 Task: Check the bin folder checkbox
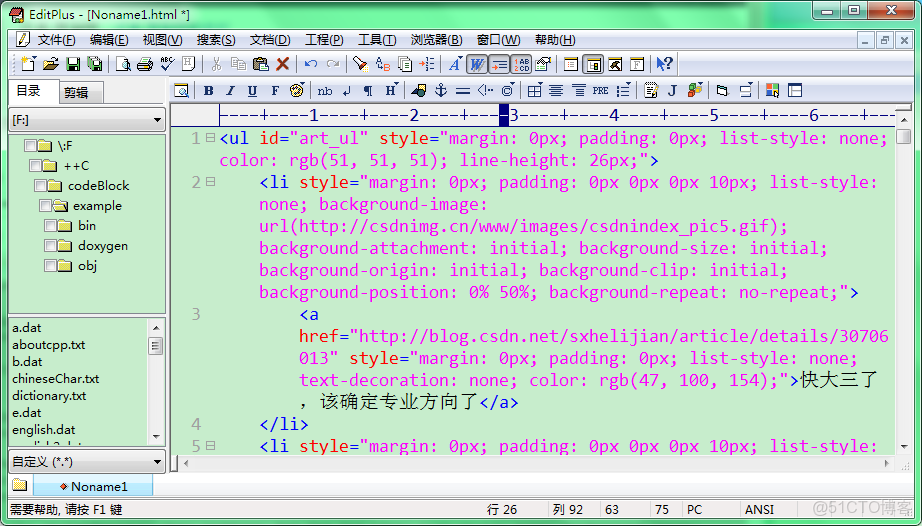50,226
